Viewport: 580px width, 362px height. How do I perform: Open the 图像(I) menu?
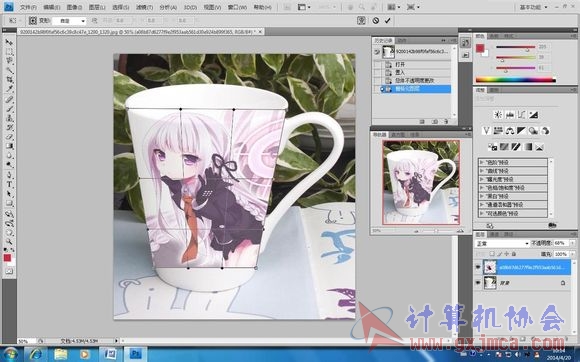coord(74,7)
